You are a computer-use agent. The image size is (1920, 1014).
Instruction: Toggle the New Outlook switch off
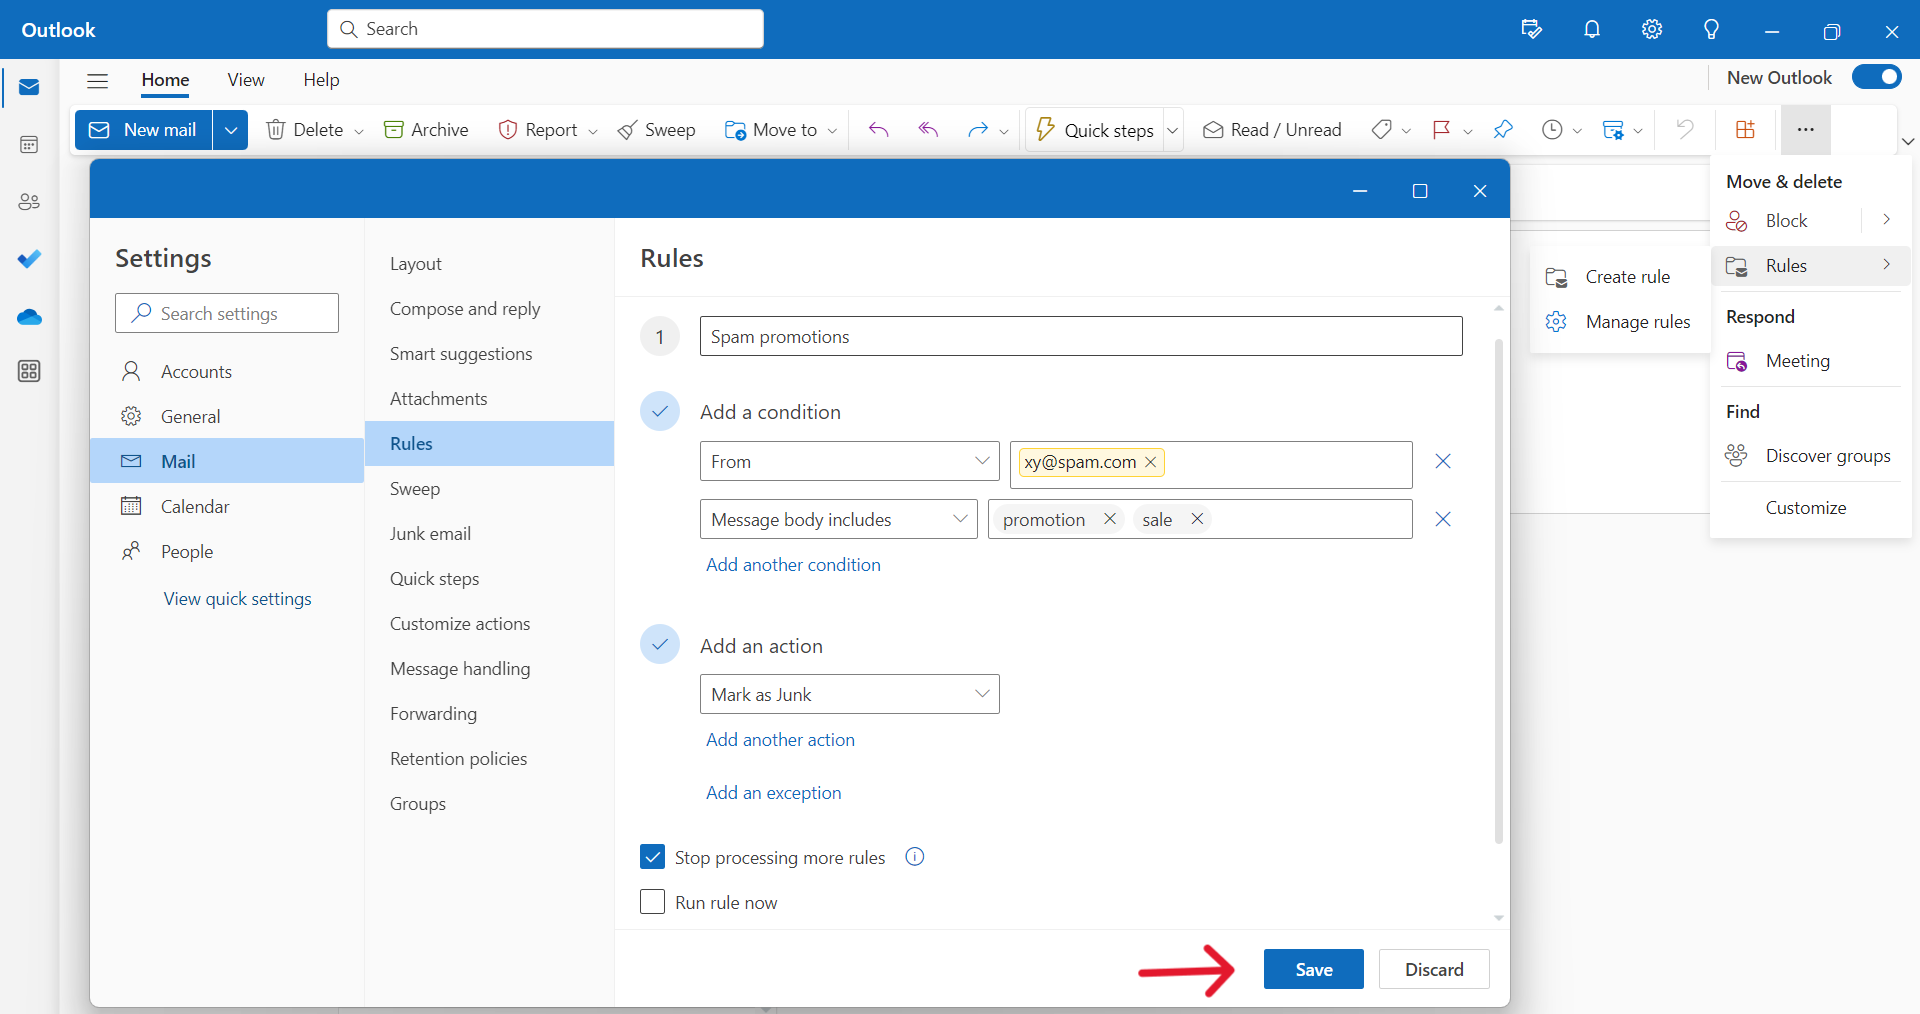[1877, 76]
